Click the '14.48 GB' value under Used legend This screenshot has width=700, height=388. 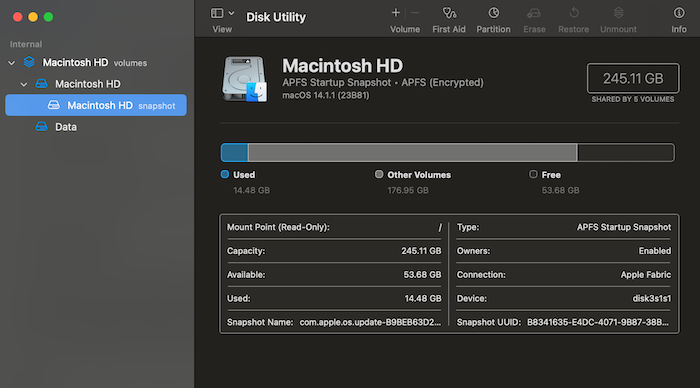251,191
